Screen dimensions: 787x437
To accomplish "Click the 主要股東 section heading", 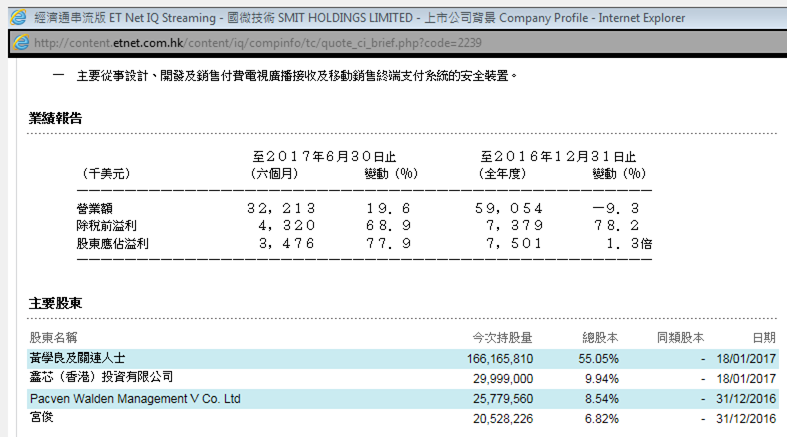I will [x=55, y=302].
